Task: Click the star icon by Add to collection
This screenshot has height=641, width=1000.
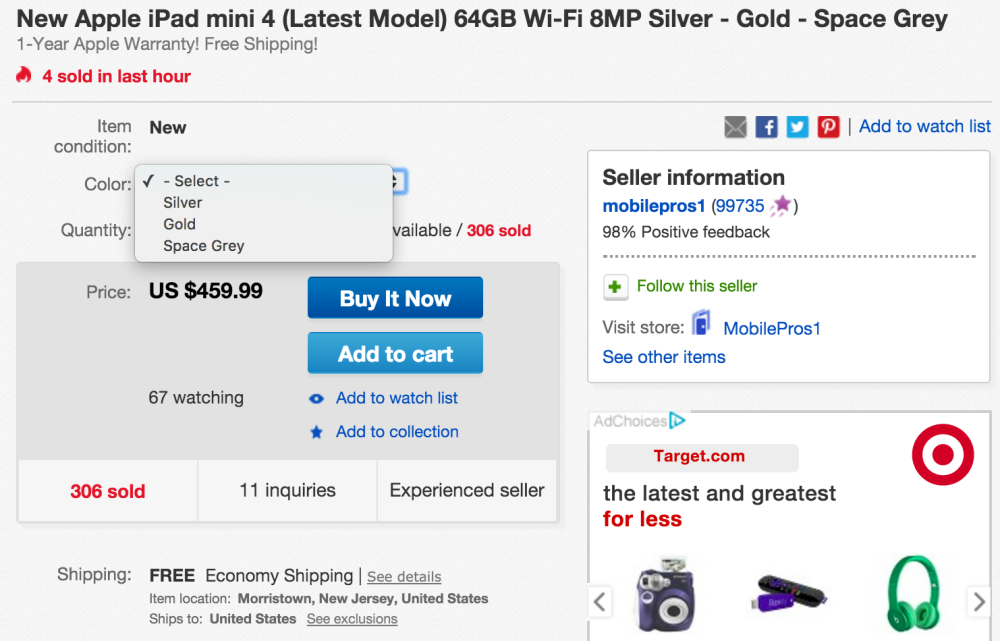Action: 316,432
